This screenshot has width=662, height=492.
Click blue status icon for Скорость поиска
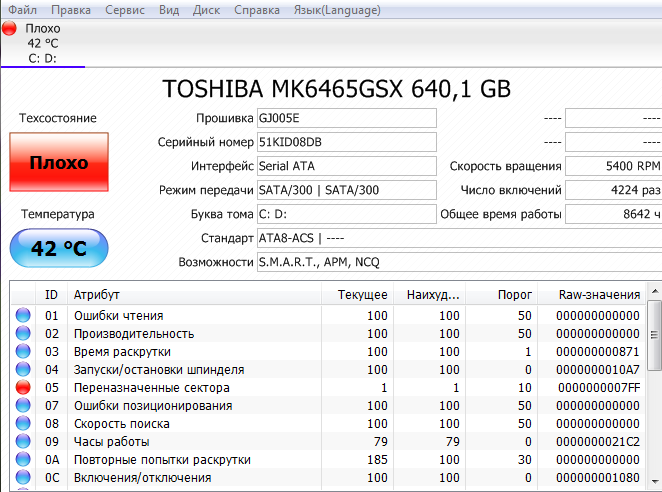(23, 423)
